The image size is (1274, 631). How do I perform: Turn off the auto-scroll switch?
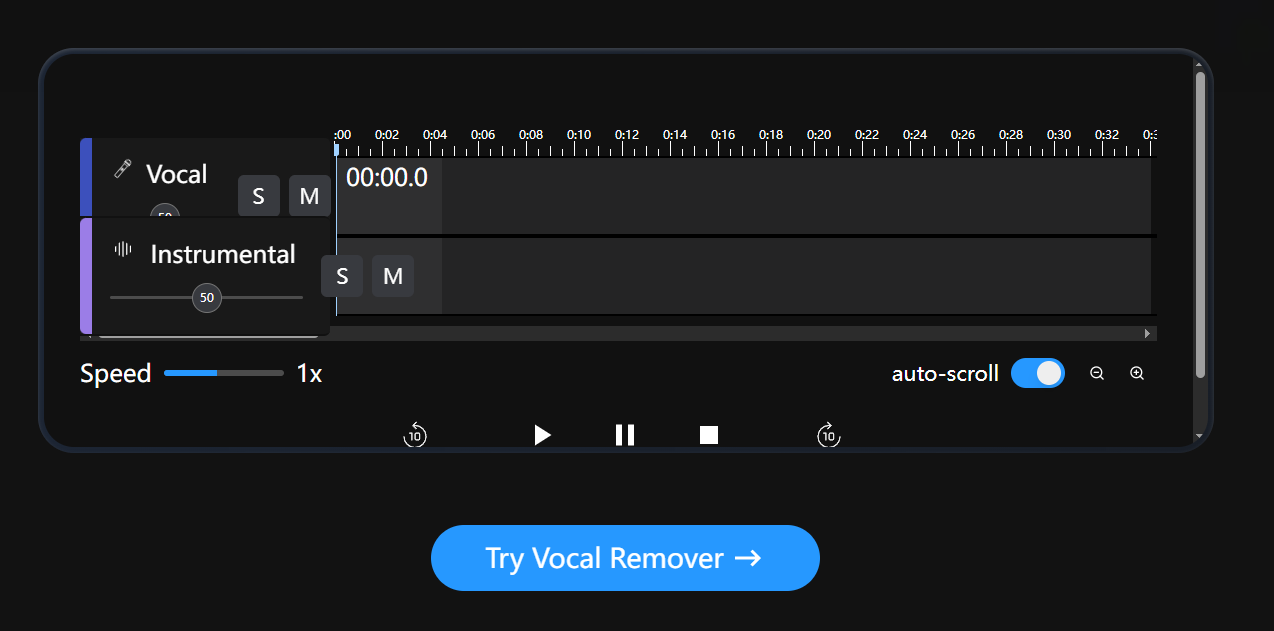tap(1038, 373)
